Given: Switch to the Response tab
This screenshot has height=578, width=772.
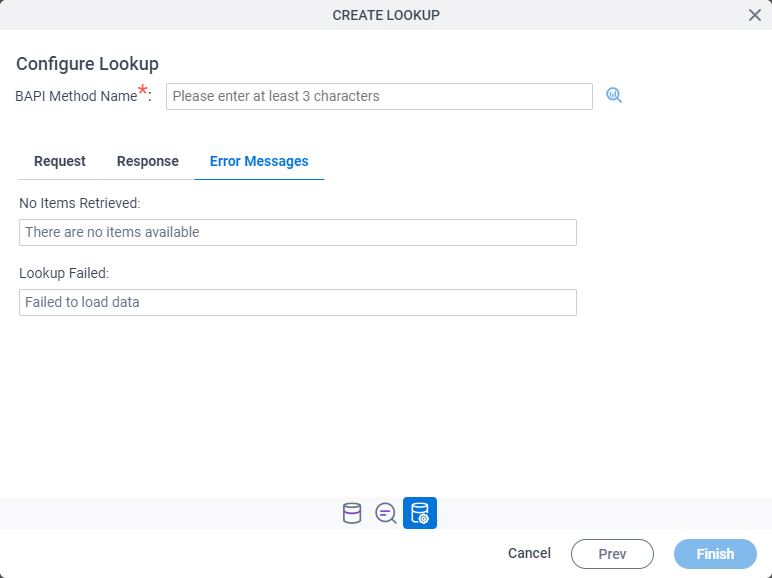Looking at the screenshot, I should pos(148,161).
